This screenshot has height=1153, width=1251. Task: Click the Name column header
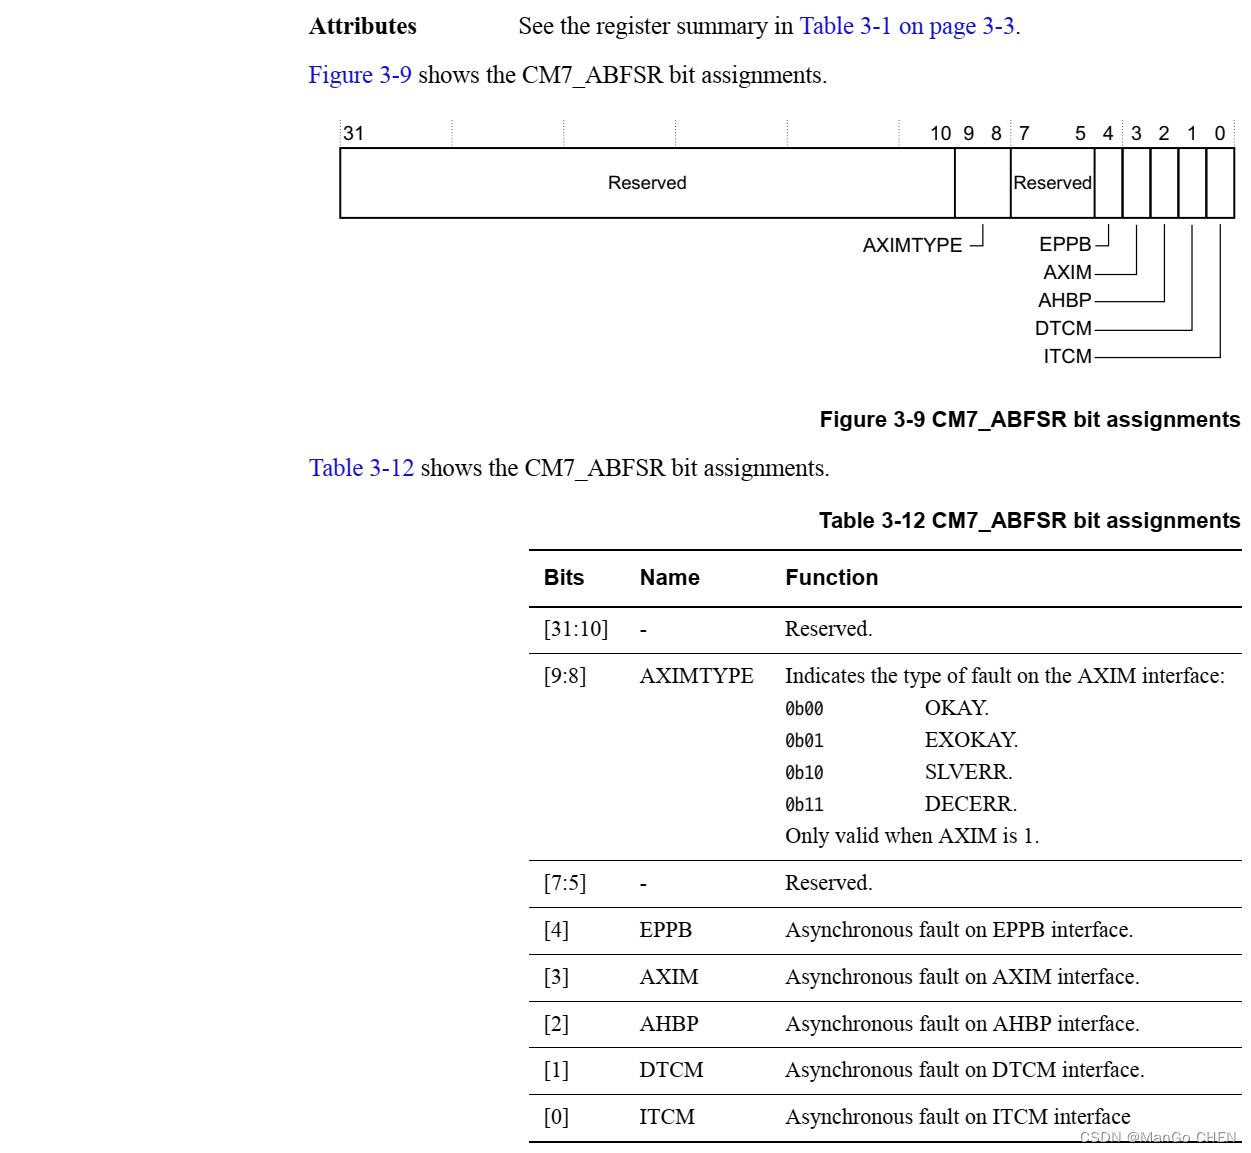(x=670, y=578)
